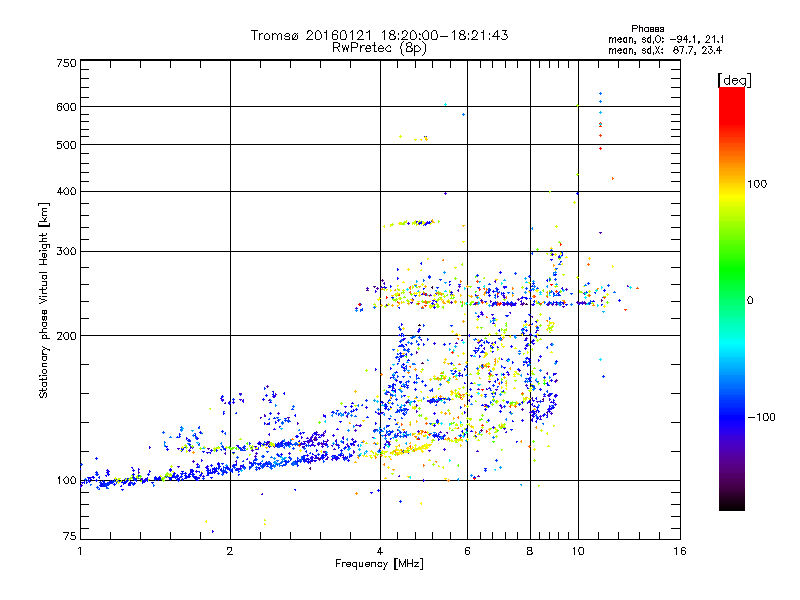800x600 pixels.
Task: Click the "16" frequency tick label
Action: point(680,551)
